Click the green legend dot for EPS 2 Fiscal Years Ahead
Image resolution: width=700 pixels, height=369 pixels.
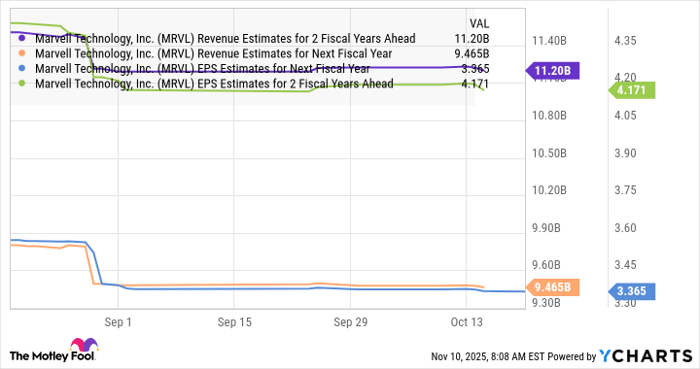click(22, 83)
